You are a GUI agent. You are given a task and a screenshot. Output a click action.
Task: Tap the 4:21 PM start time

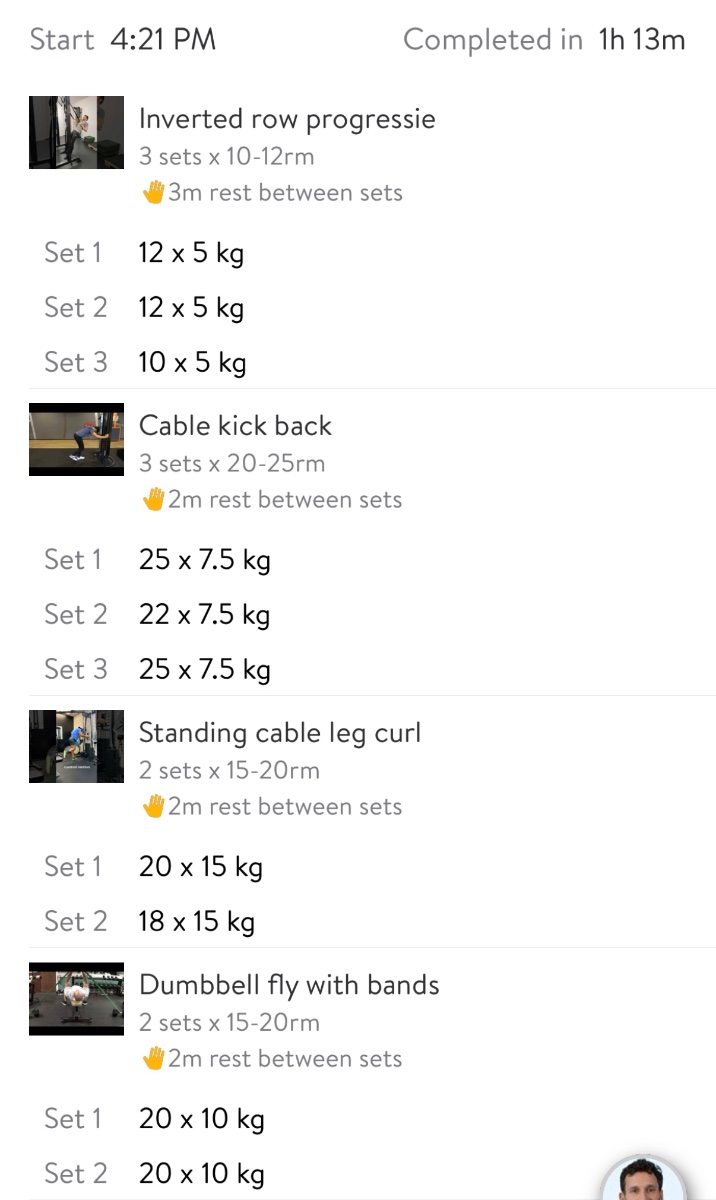(x=163, y=40)
